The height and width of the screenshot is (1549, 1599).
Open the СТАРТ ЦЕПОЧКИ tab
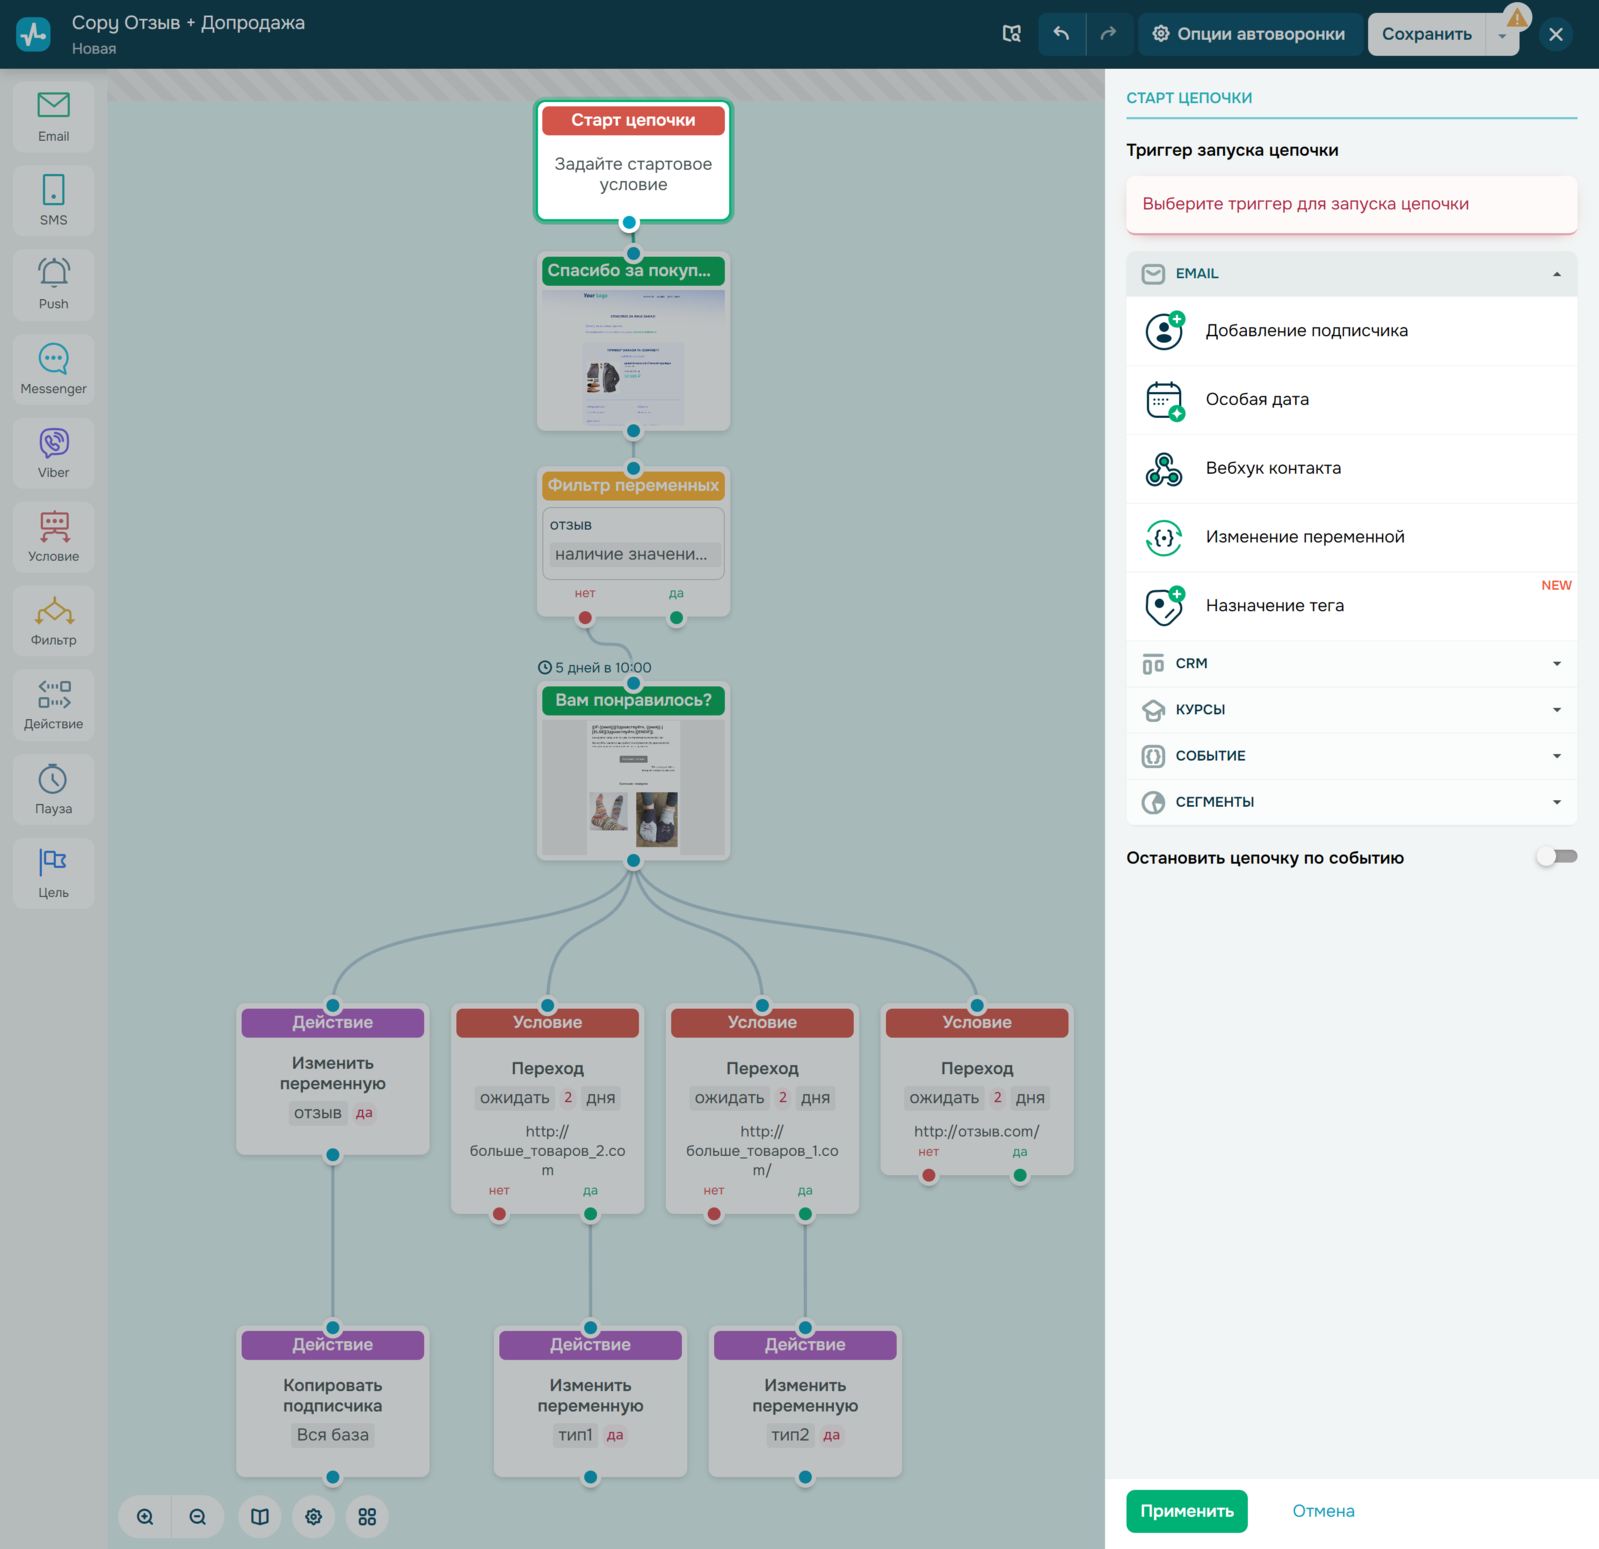click(x=1189, y=98)
